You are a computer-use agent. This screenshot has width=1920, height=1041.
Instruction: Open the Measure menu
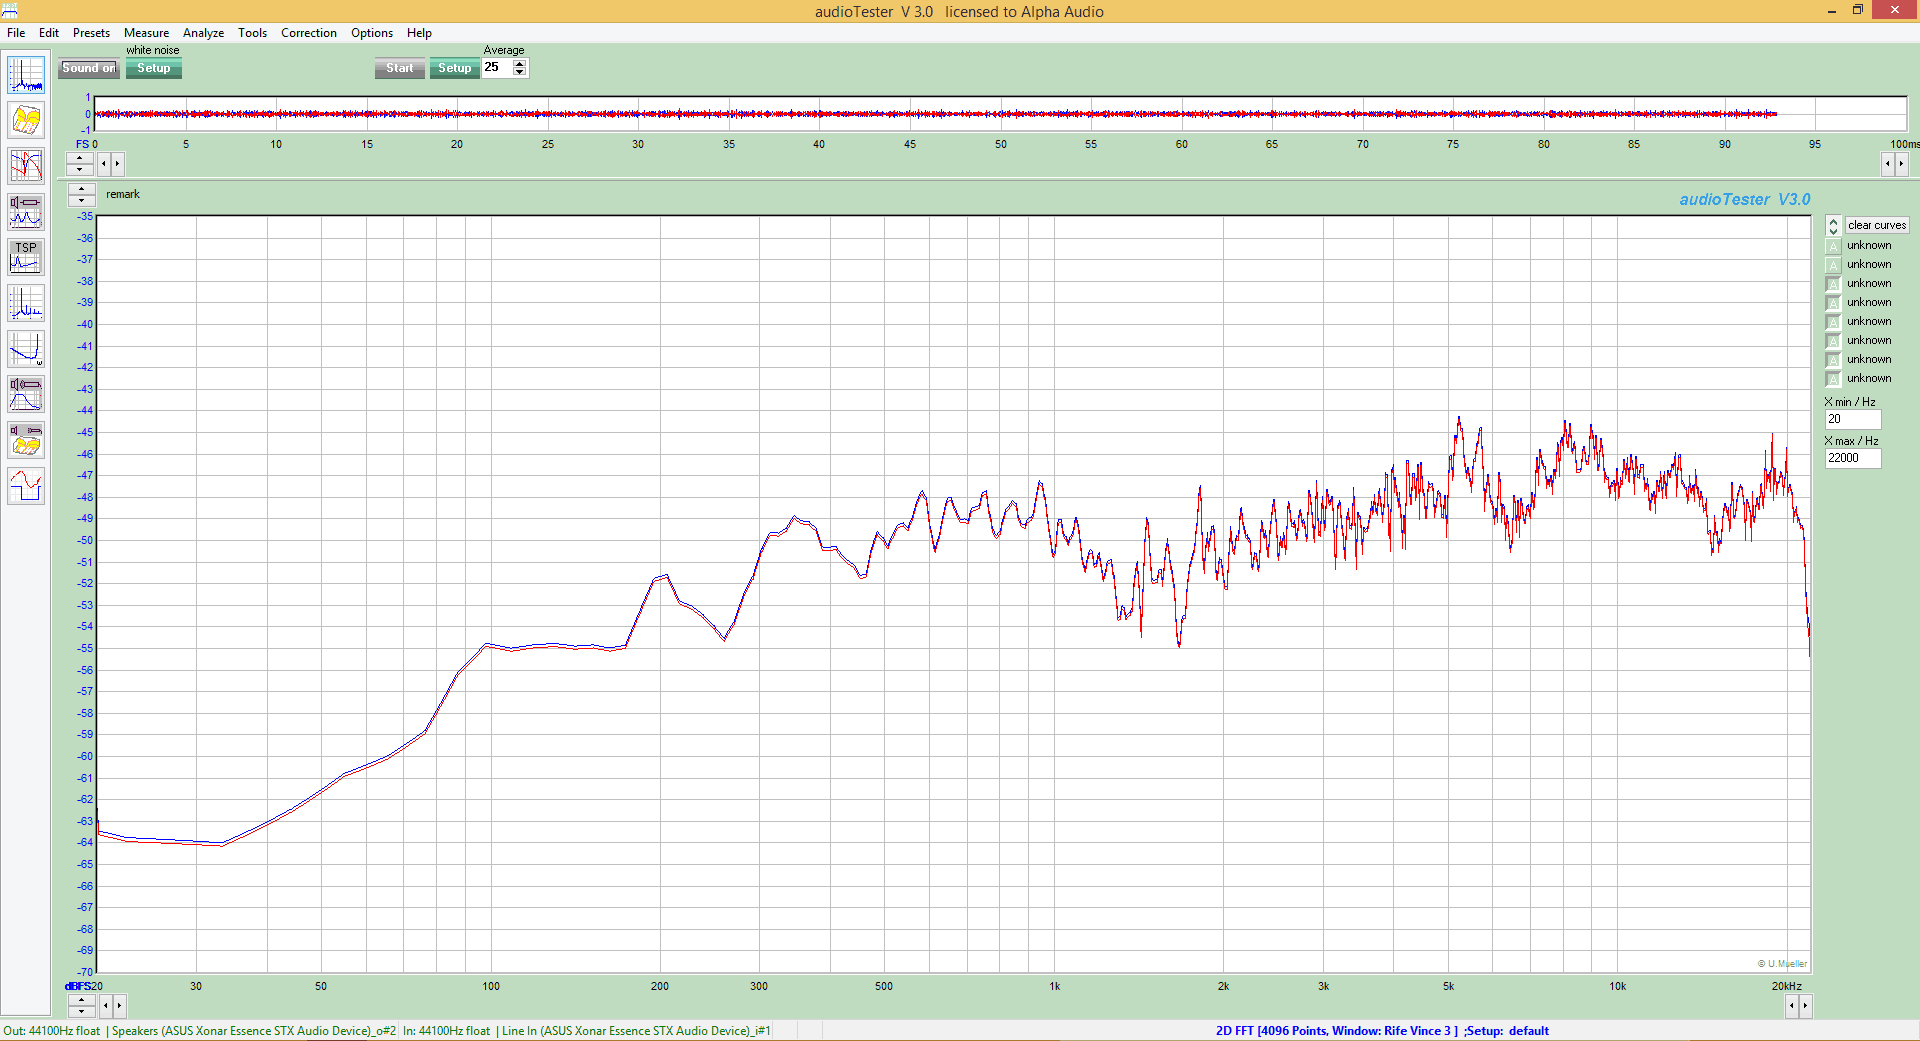(146, 33)
